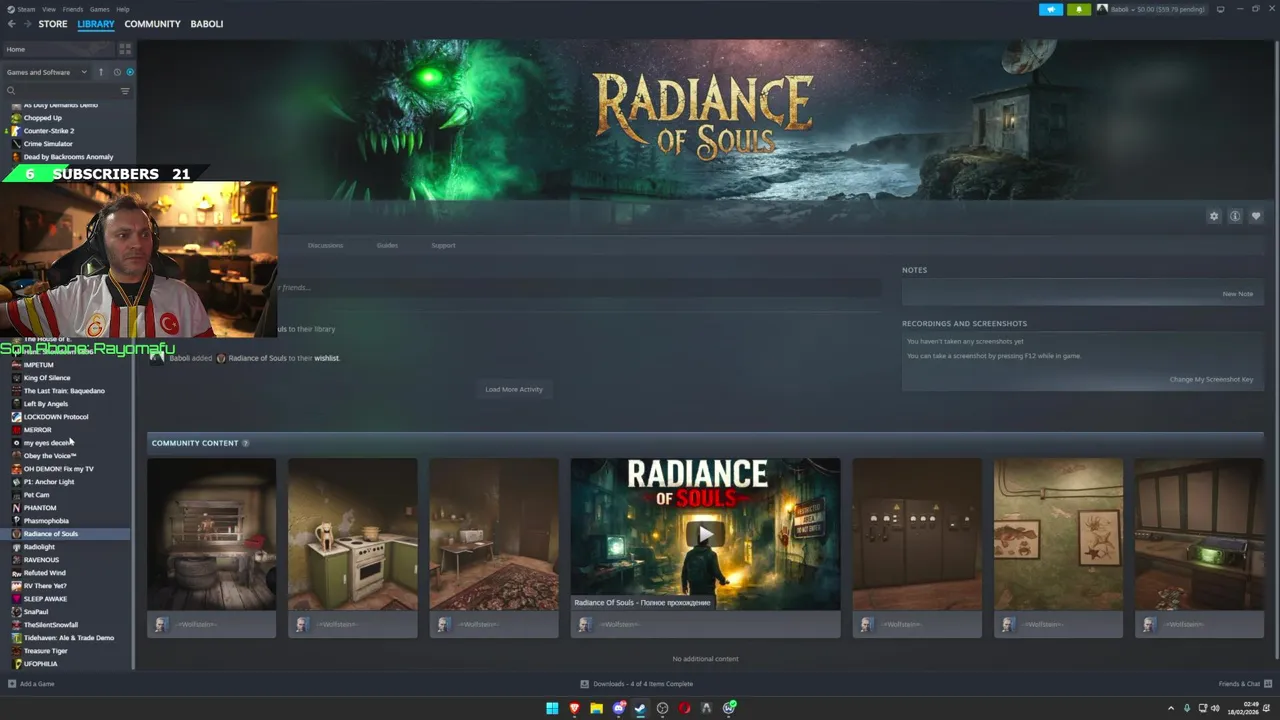
Task: Go forward with the right arrow
Action: 27,24
